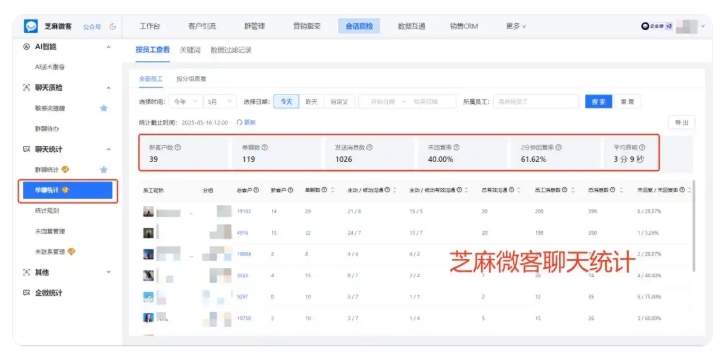Open help icon beside 2分钟回复率 stat
The image size is (722, 360).
(558, 148)
